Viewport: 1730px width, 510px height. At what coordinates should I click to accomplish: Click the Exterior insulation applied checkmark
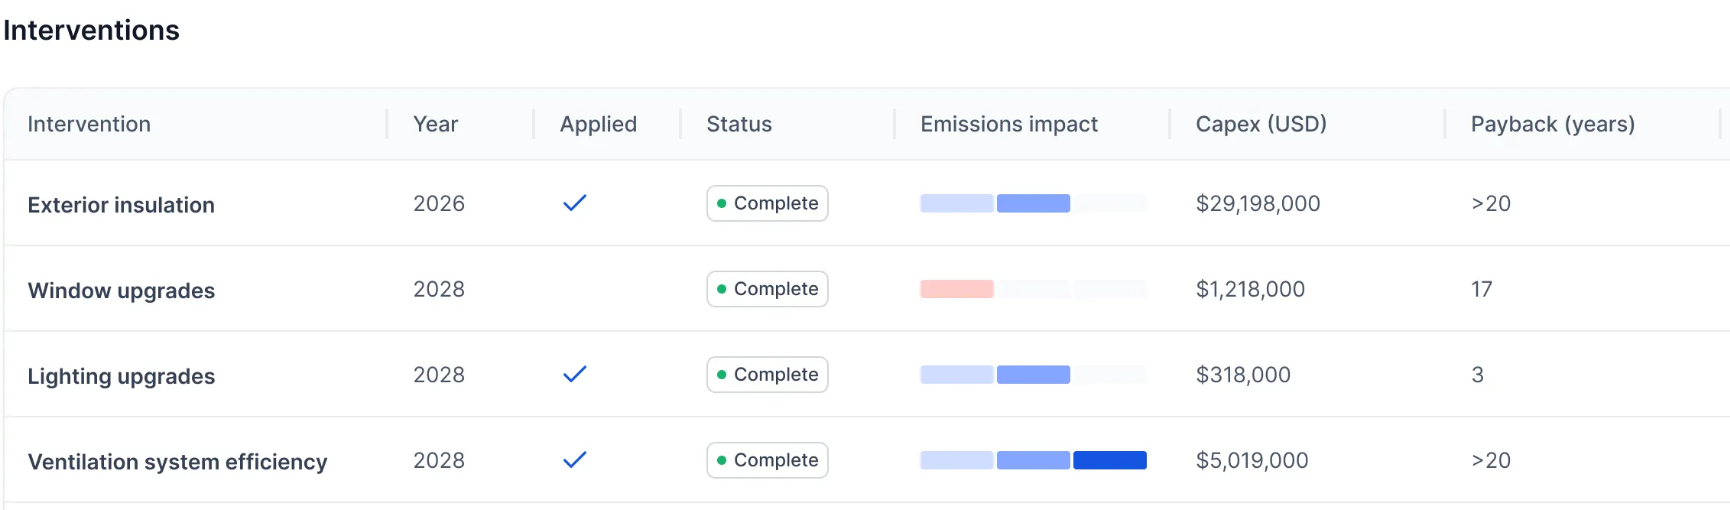click(574, 203)
